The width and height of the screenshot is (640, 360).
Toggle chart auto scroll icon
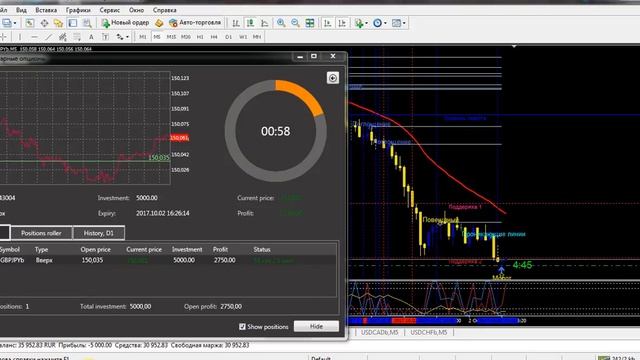pyautogui.click(x=327, y=23)
